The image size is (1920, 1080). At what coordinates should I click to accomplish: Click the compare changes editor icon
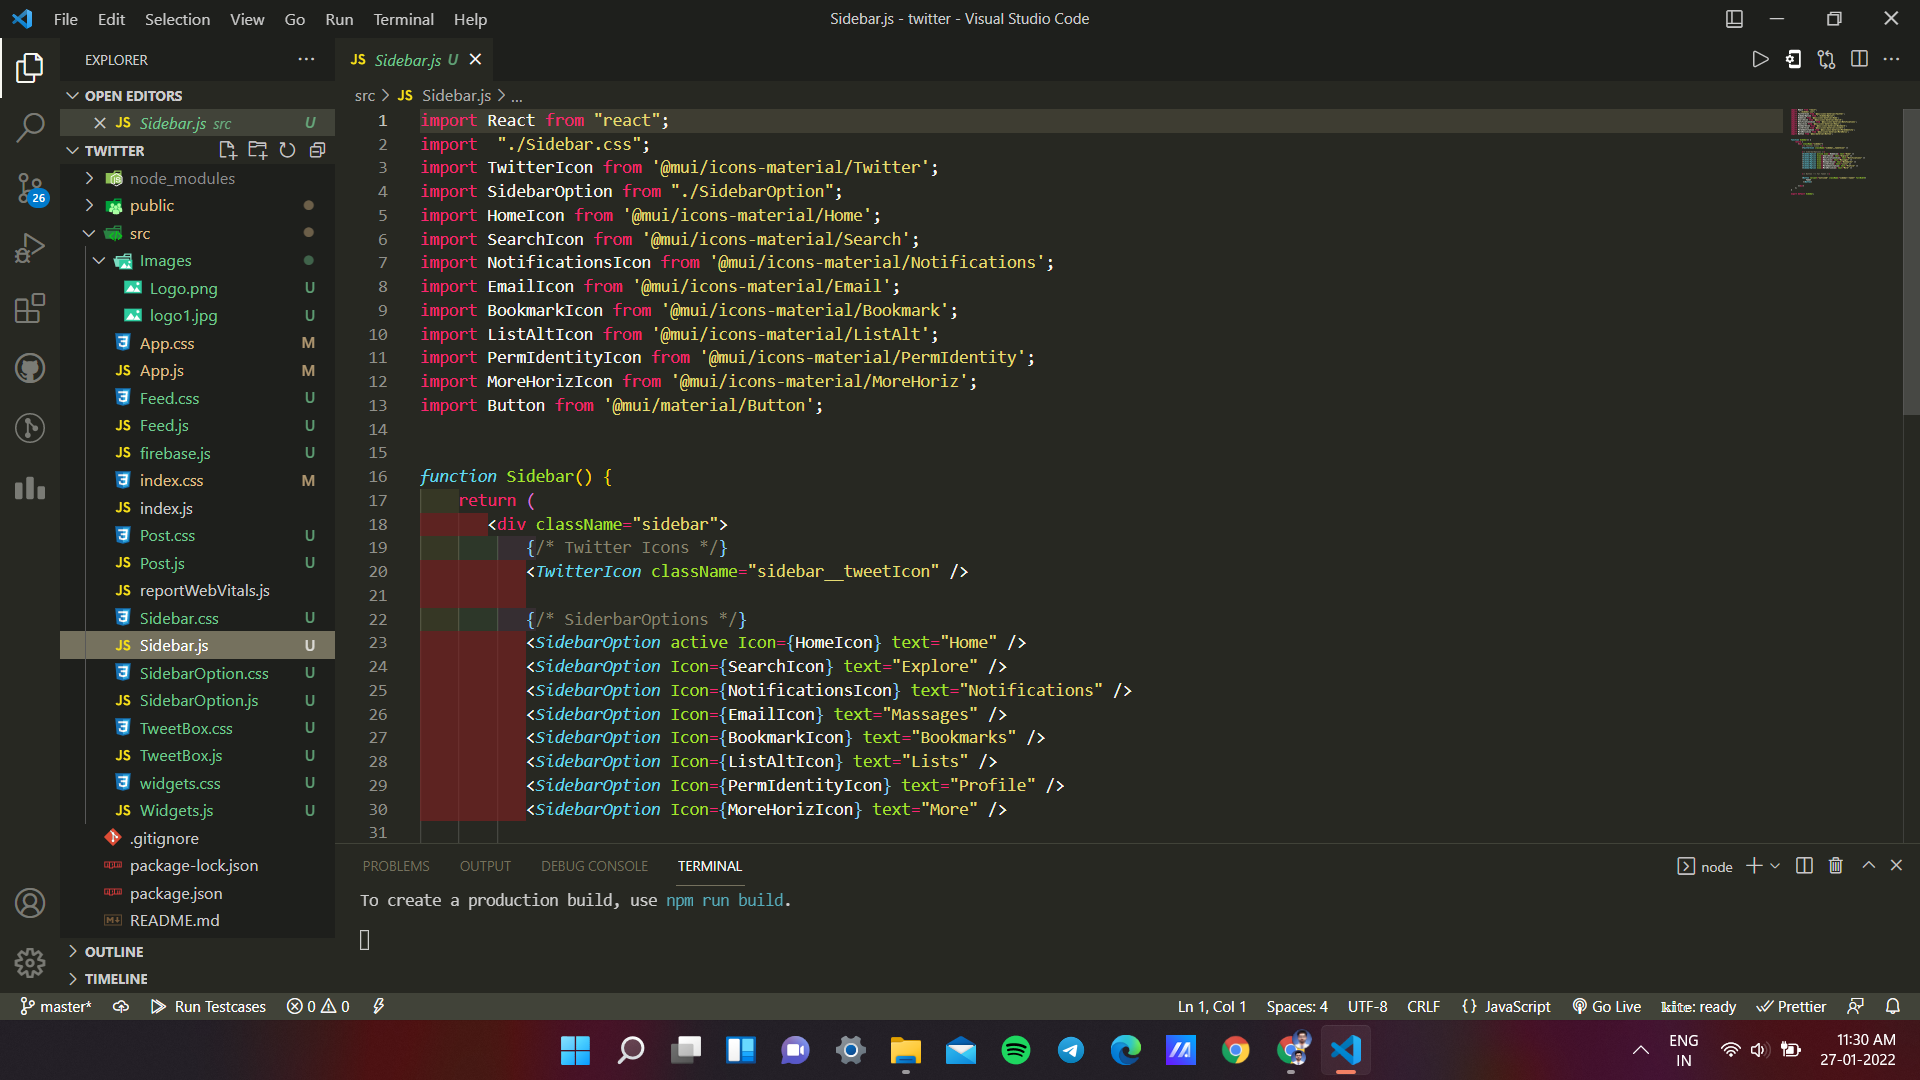(x=1826, y=59)
